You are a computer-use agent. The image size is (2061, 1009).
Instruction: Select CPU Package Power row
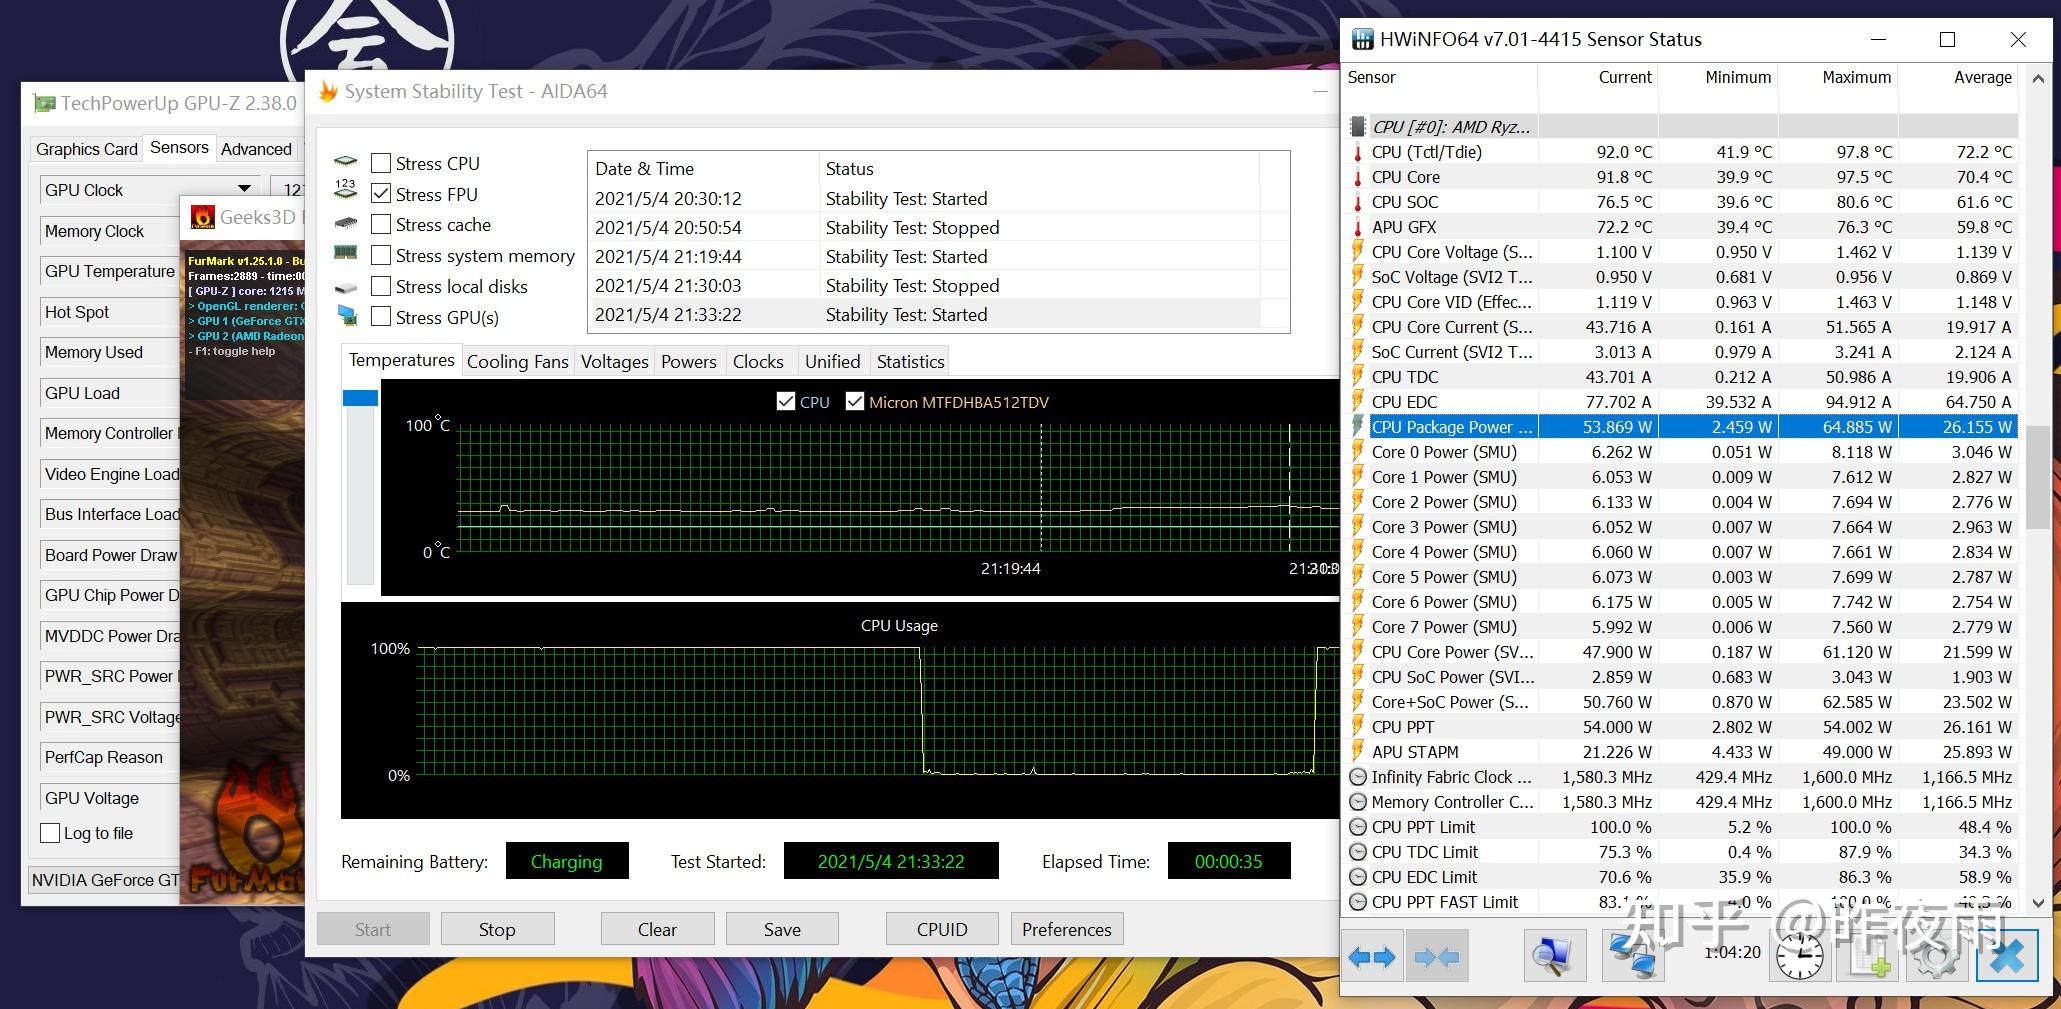[1682, 427]
